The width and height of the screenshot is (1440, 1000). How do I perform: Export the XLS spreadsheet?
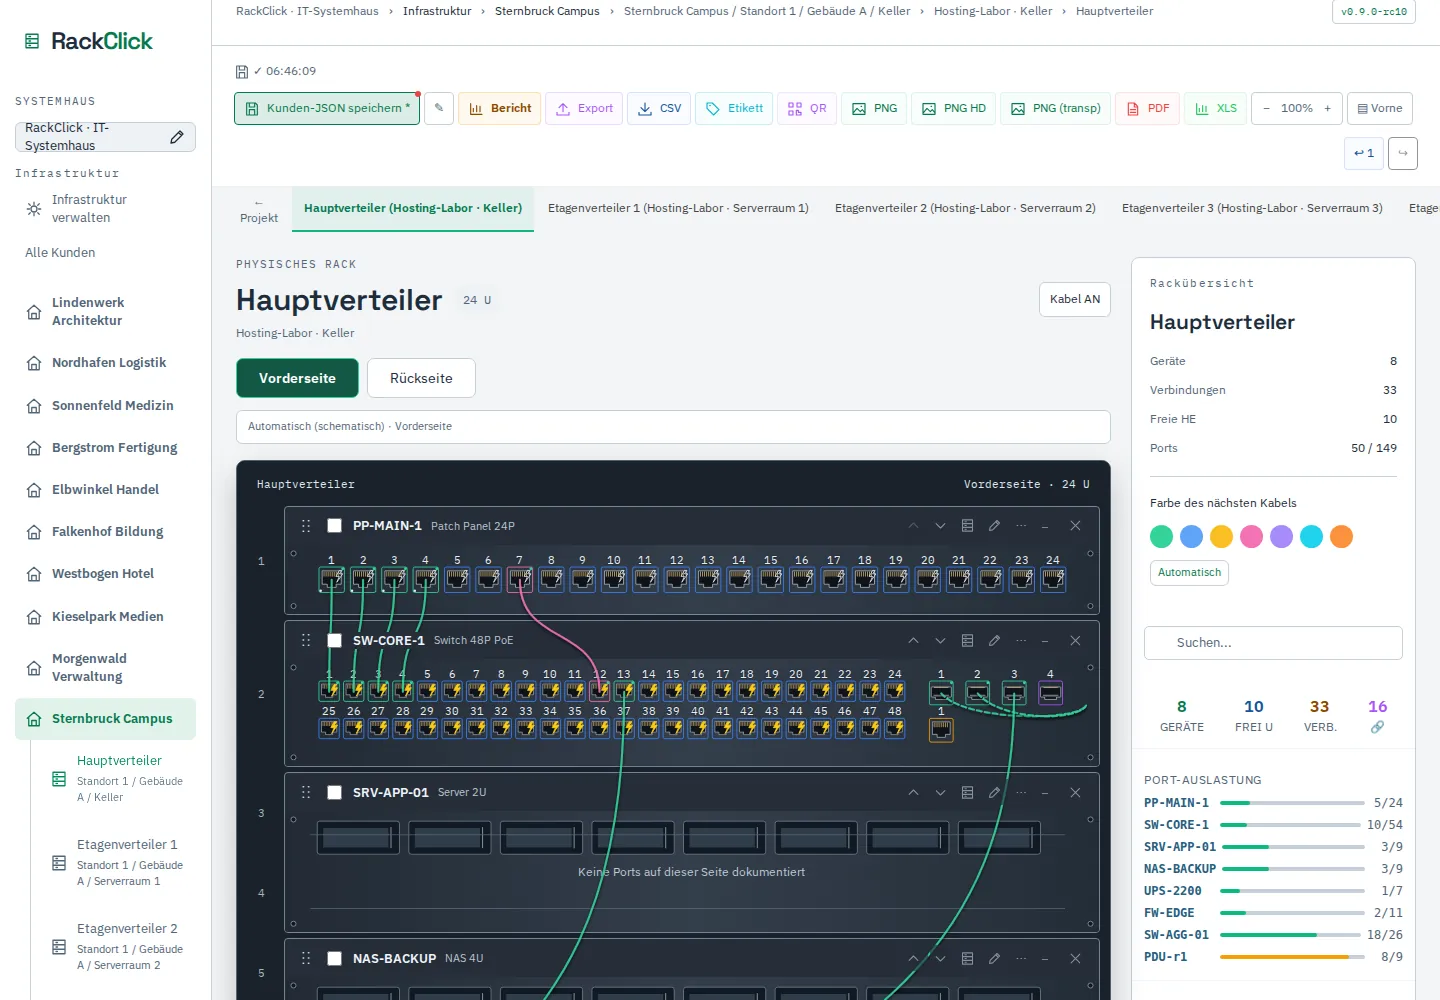tap(1216, 108)
